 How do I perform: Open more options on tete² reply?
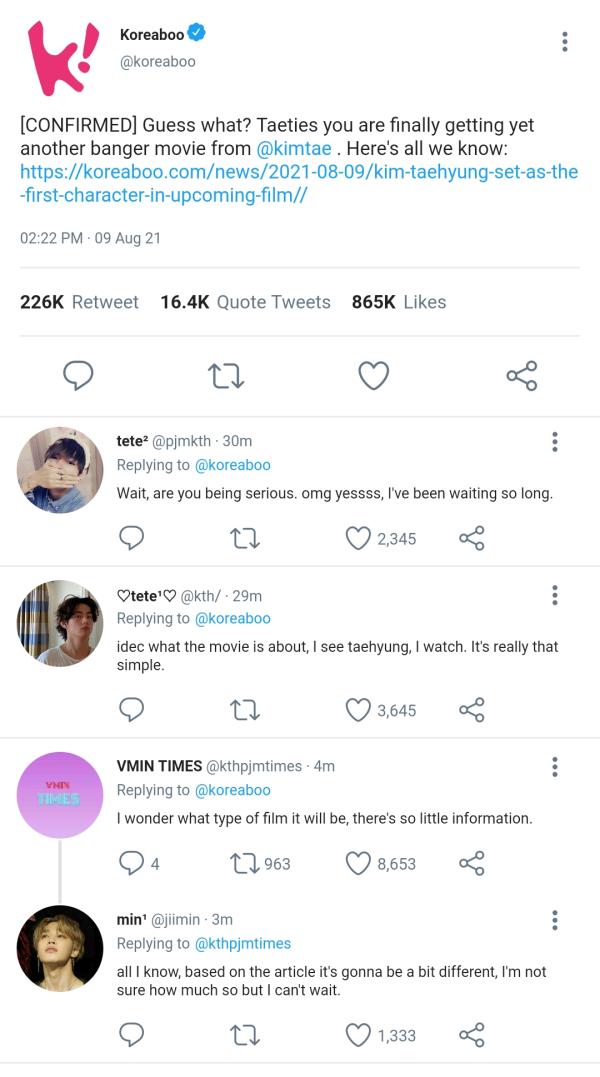coord(555,442)
